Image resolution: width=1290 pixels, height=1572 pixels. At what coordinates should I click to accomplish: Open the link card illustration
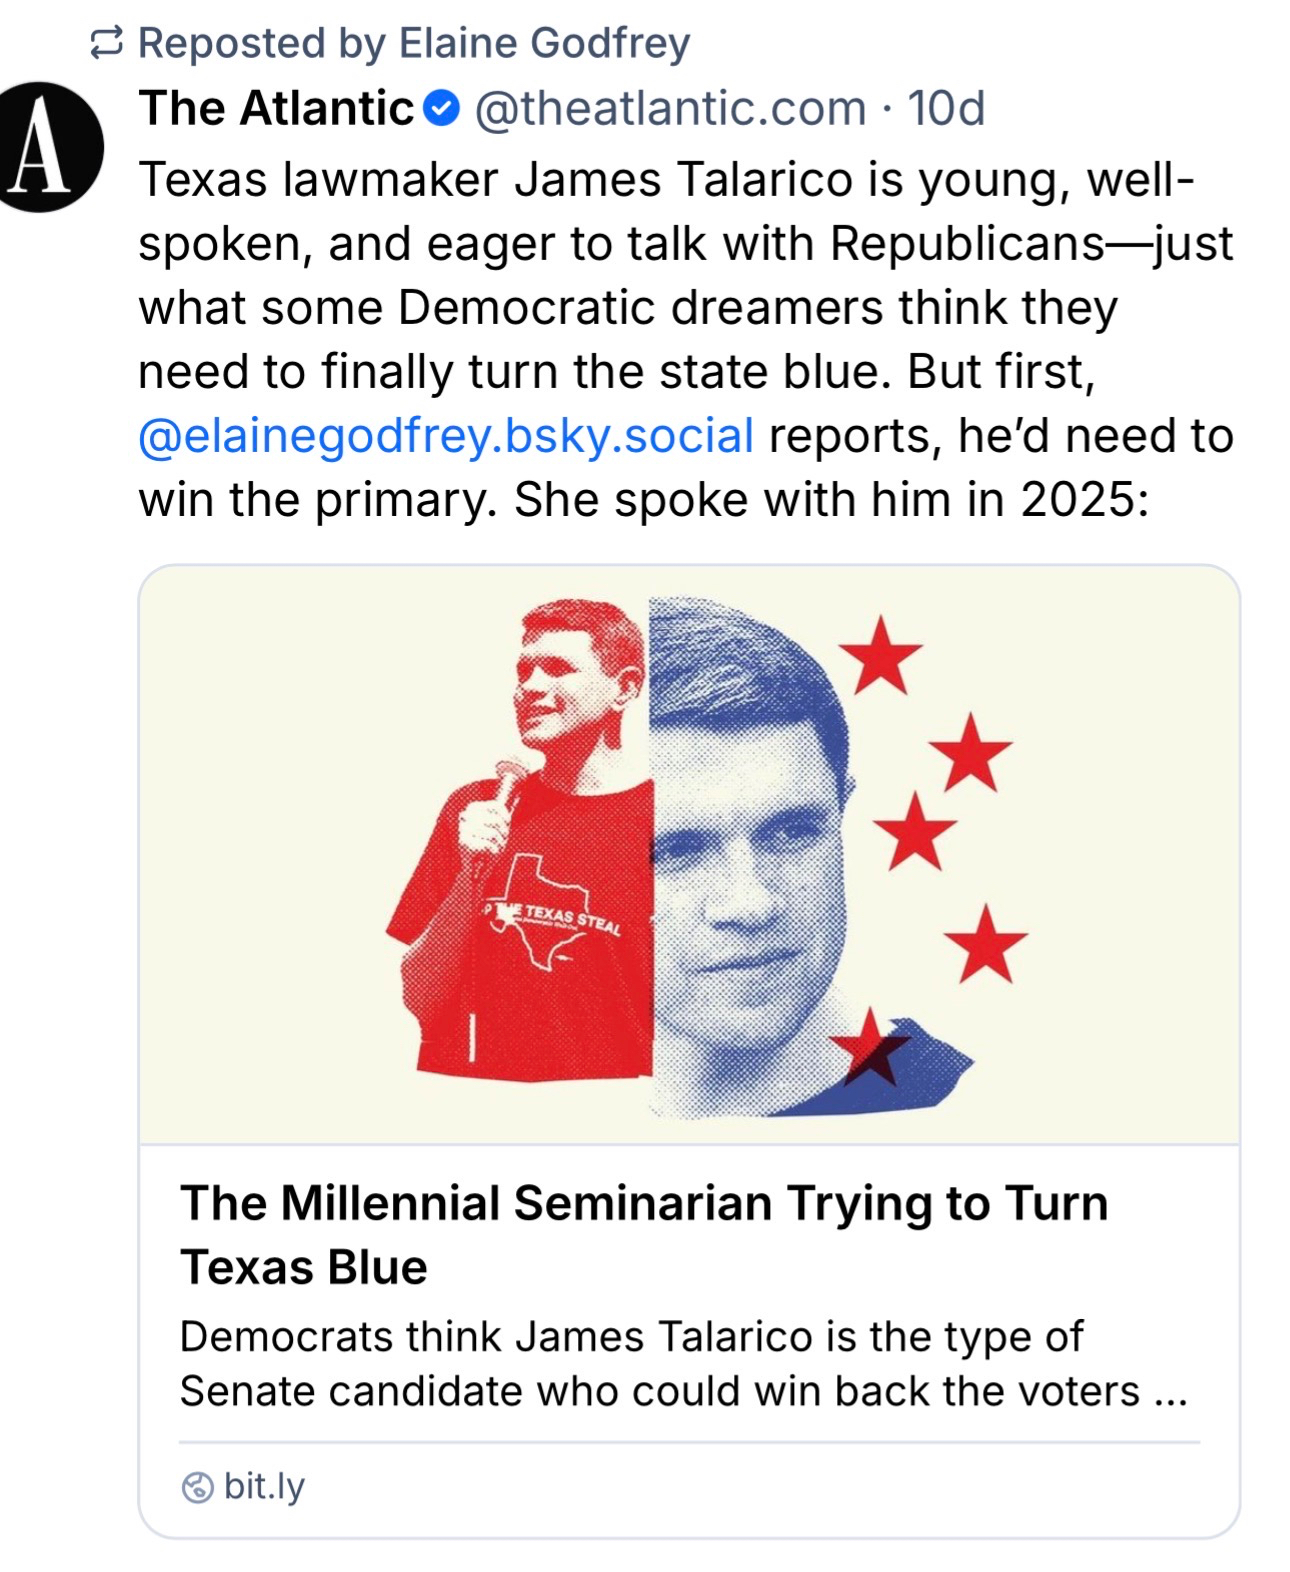[x=689, y=854]
